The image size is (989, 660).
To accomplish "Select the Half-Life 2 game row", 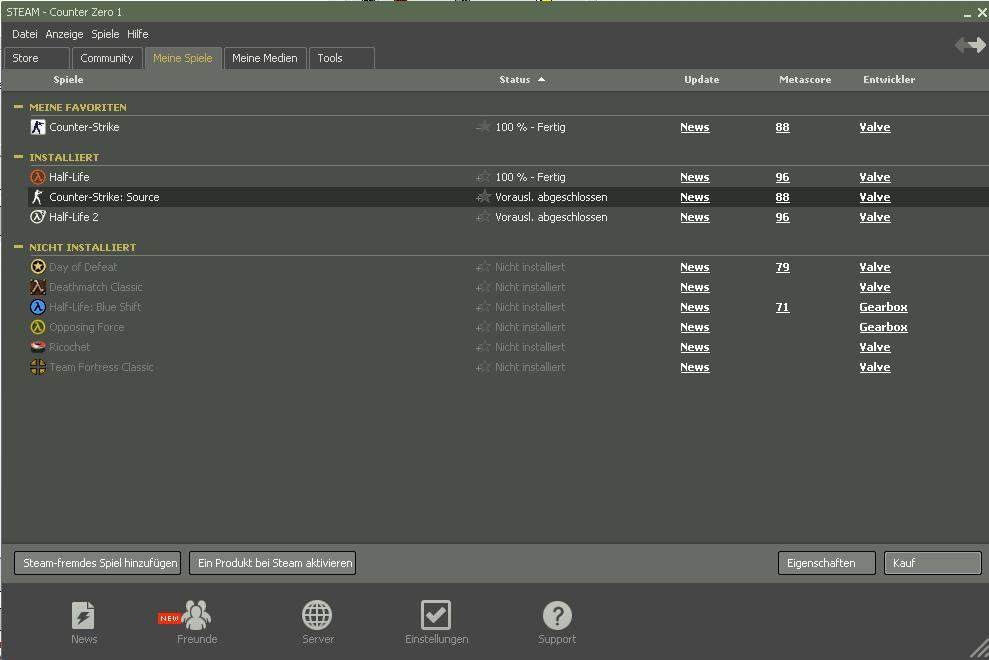I will pos(508,217).
